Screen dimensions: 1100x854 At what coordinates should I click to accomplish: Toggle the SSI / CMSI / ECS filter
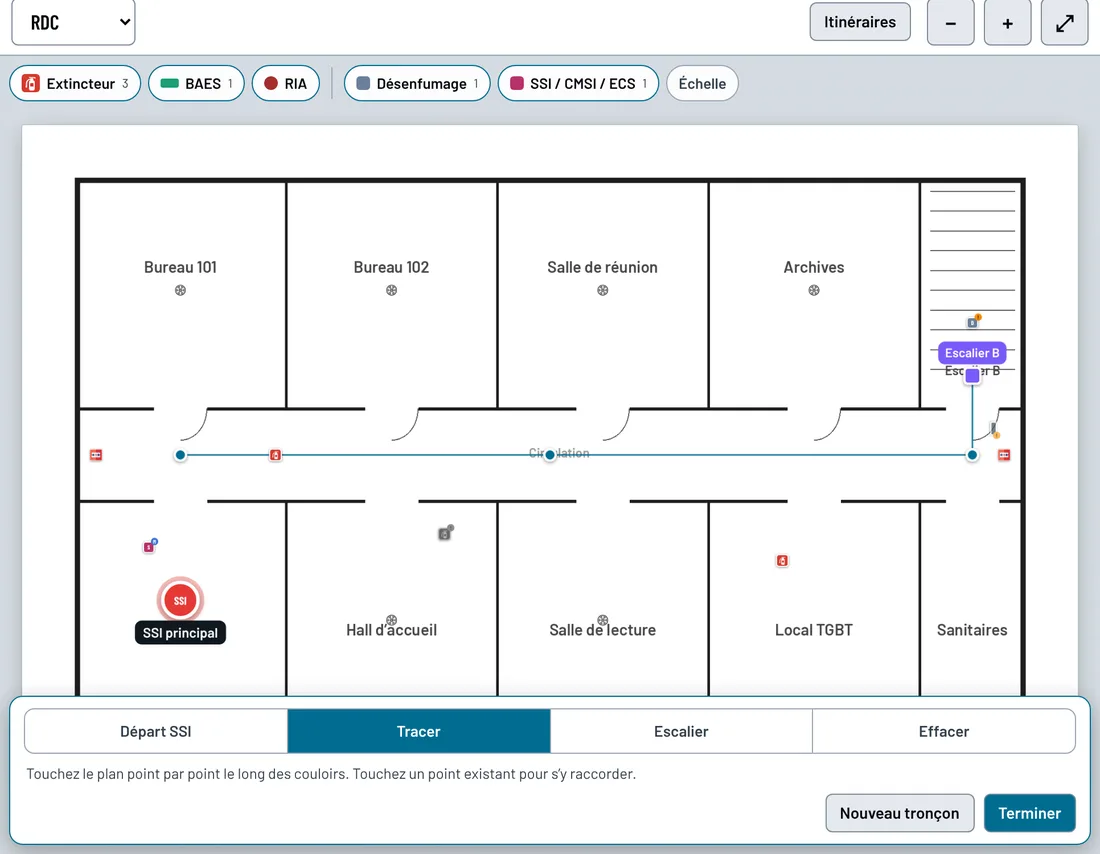point(578,84)
